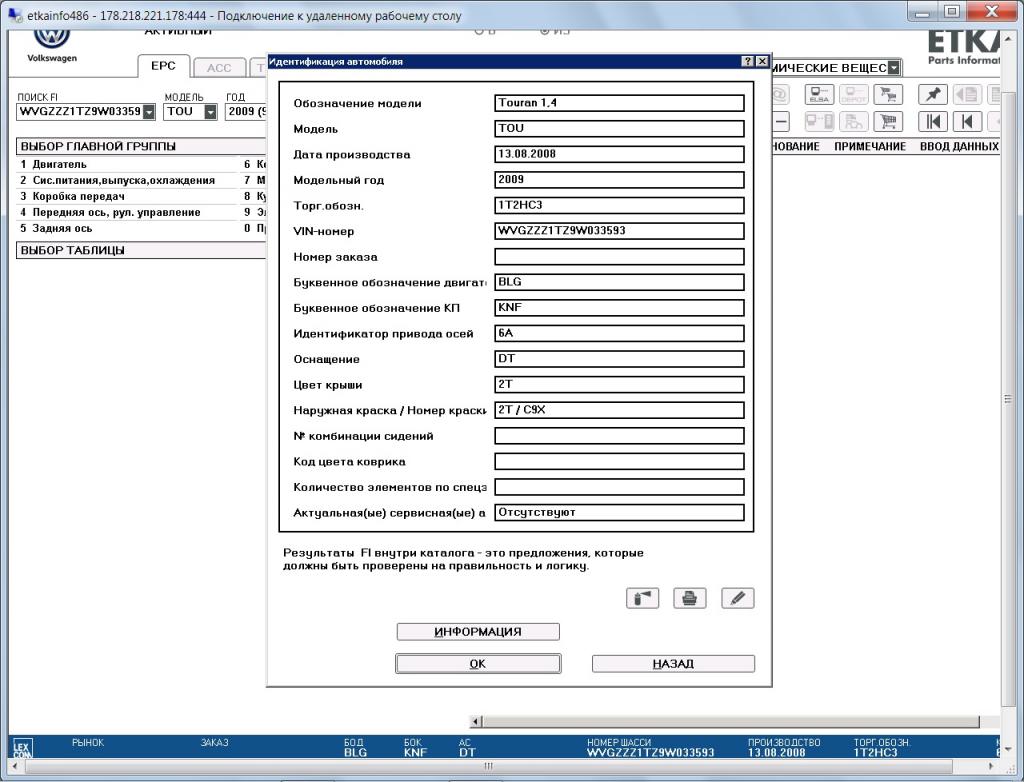Close the Идентификация автомобиля dialog
This screenshot has height=782, width=1024.
762,61
